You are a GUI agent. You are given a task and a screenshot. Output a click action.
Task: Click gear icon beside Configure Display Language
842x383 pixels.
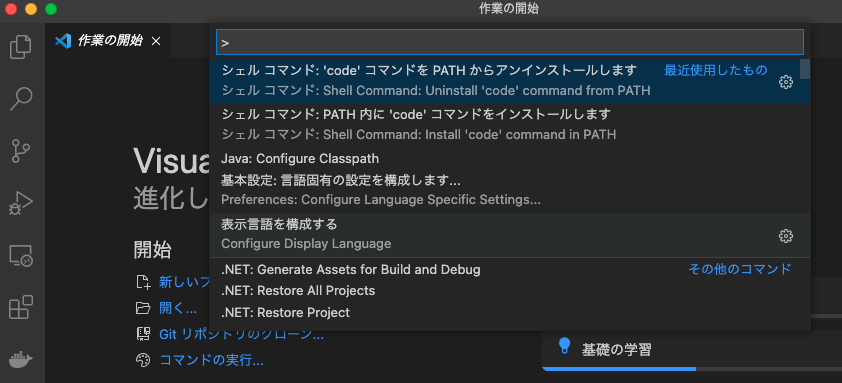(x=786, y=236)
